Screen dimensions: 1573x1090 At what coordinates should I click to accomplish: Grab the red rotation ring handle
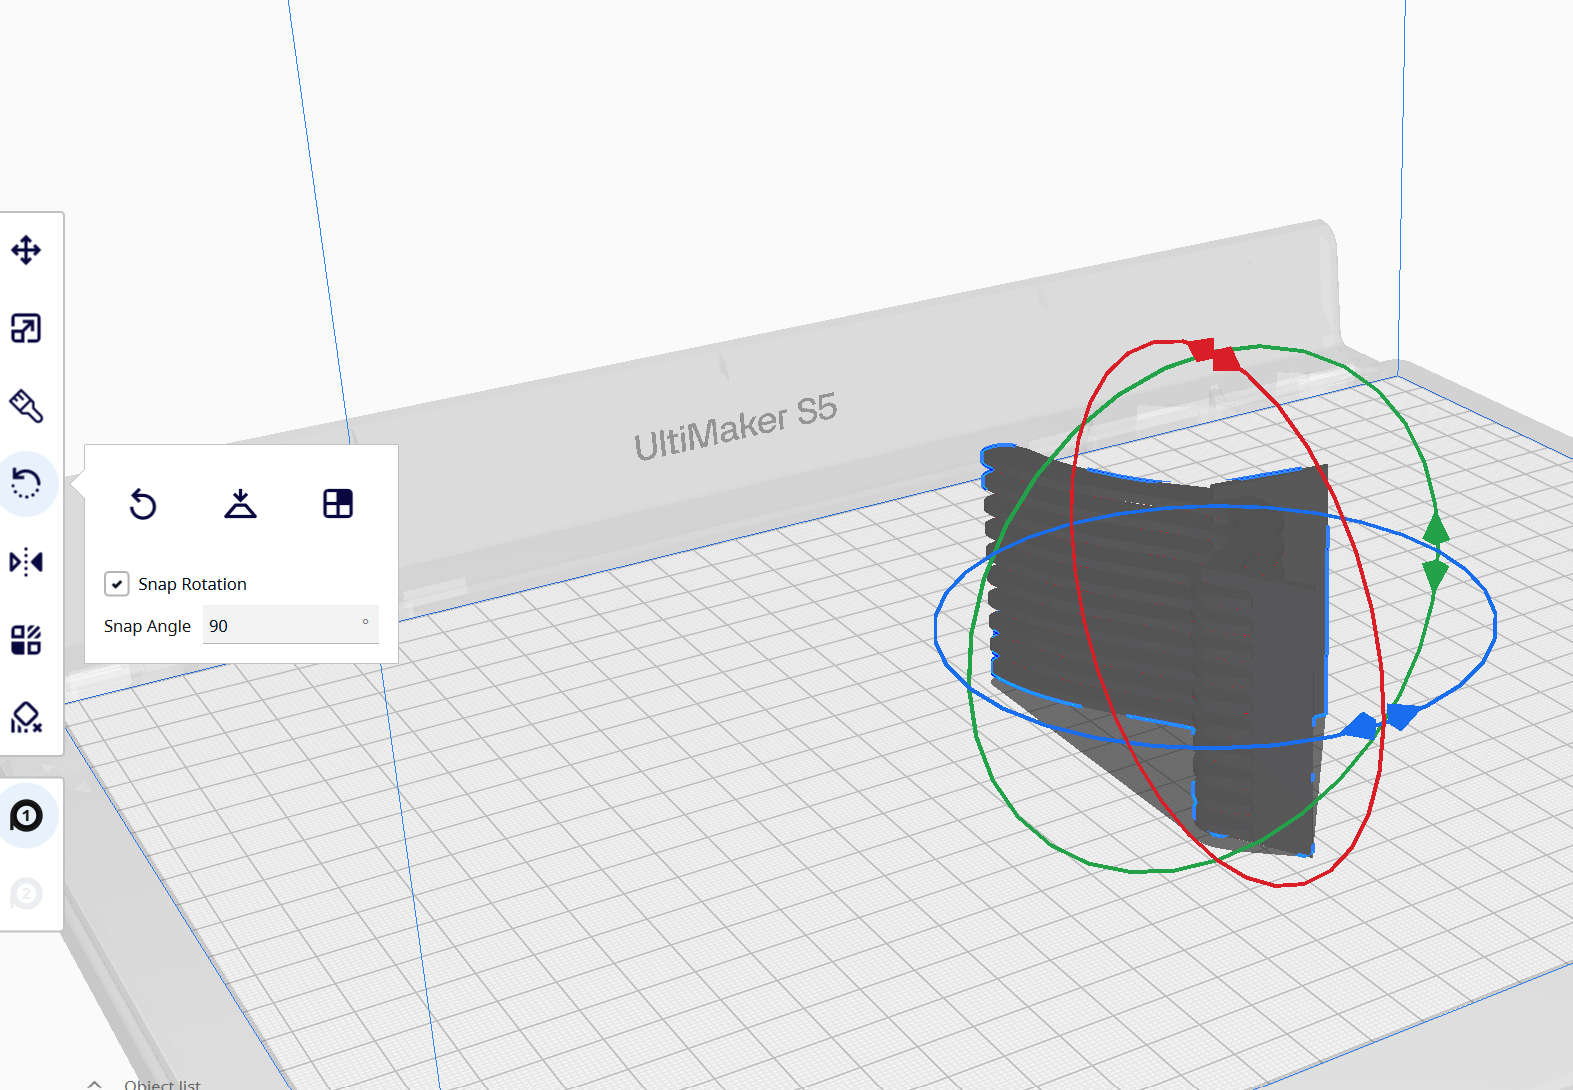coord(1214,353)
